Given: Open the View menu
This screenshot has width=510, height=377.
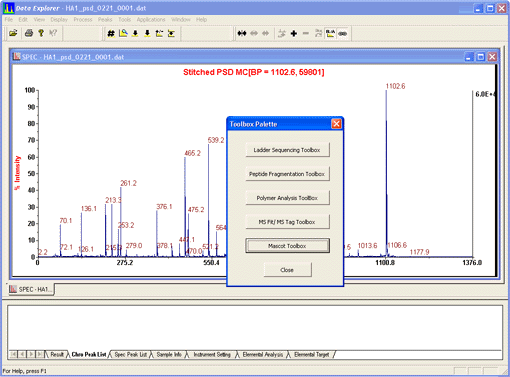Looking at the screenshot, I should tap(39, 20).
